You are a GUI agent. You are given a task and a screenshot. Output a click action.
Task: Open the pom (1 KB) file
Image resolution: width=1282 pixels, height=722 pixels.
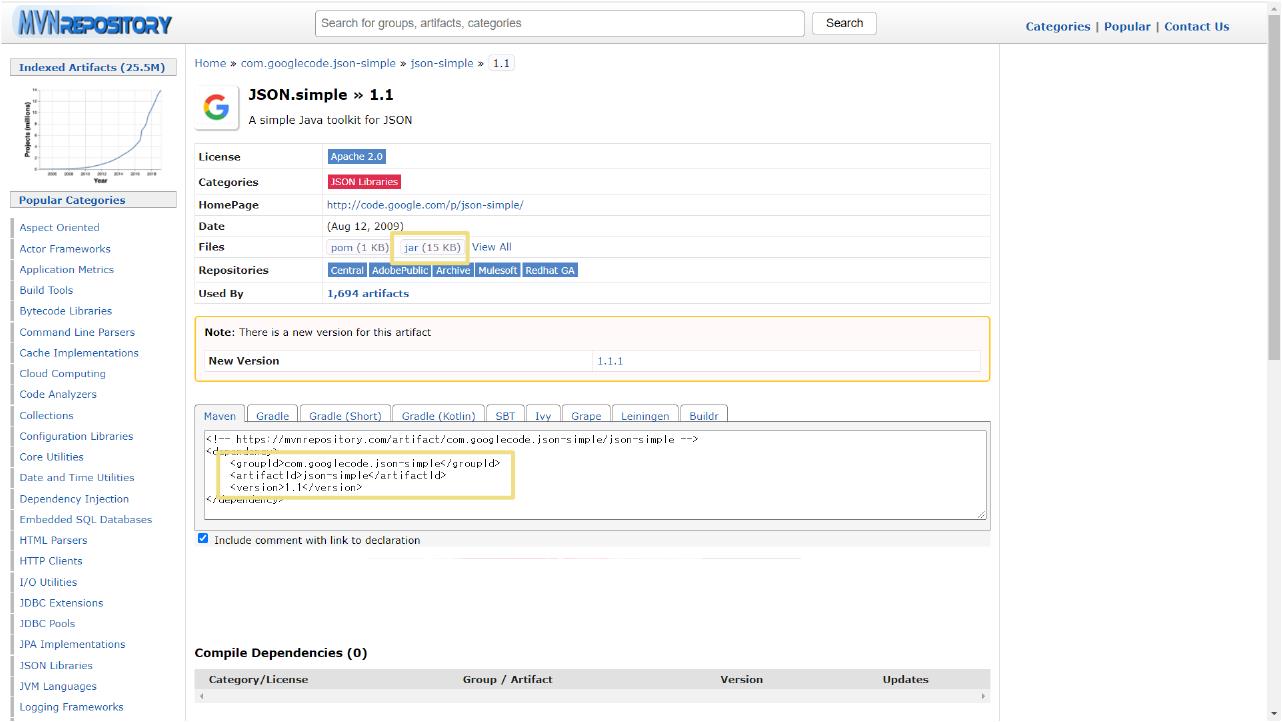tap(359, 247)
